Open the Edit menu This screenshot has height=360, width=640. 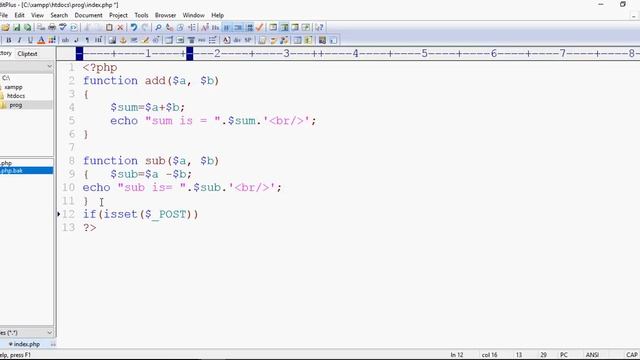pos(19,15)
